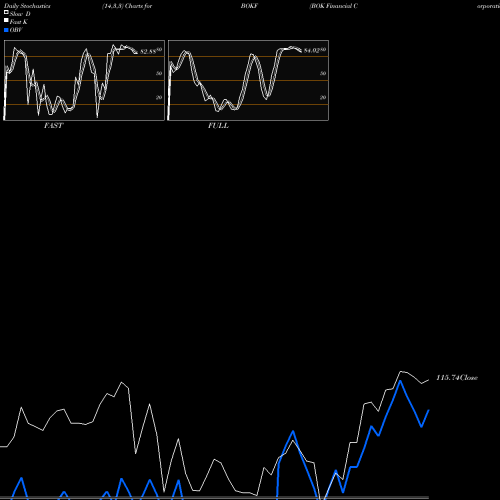The image size is (500, 500).
Task: Click the blue OBV legend swatch
Action: pyautogui.click(x=6, y=30)
